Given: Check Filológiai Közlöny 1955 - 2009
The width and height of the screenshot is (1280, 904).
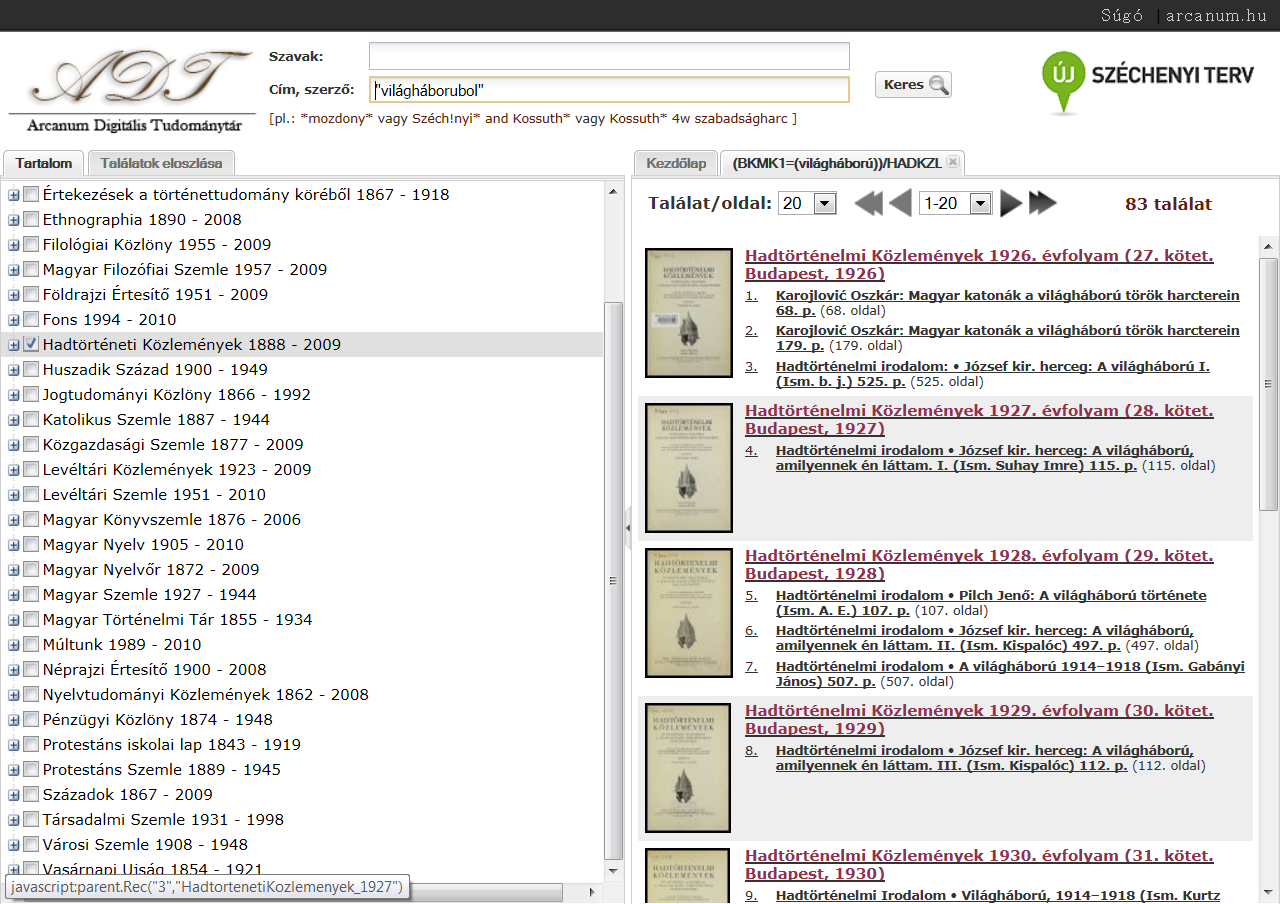Looking at the screenshot, I should tap(31, 244).
